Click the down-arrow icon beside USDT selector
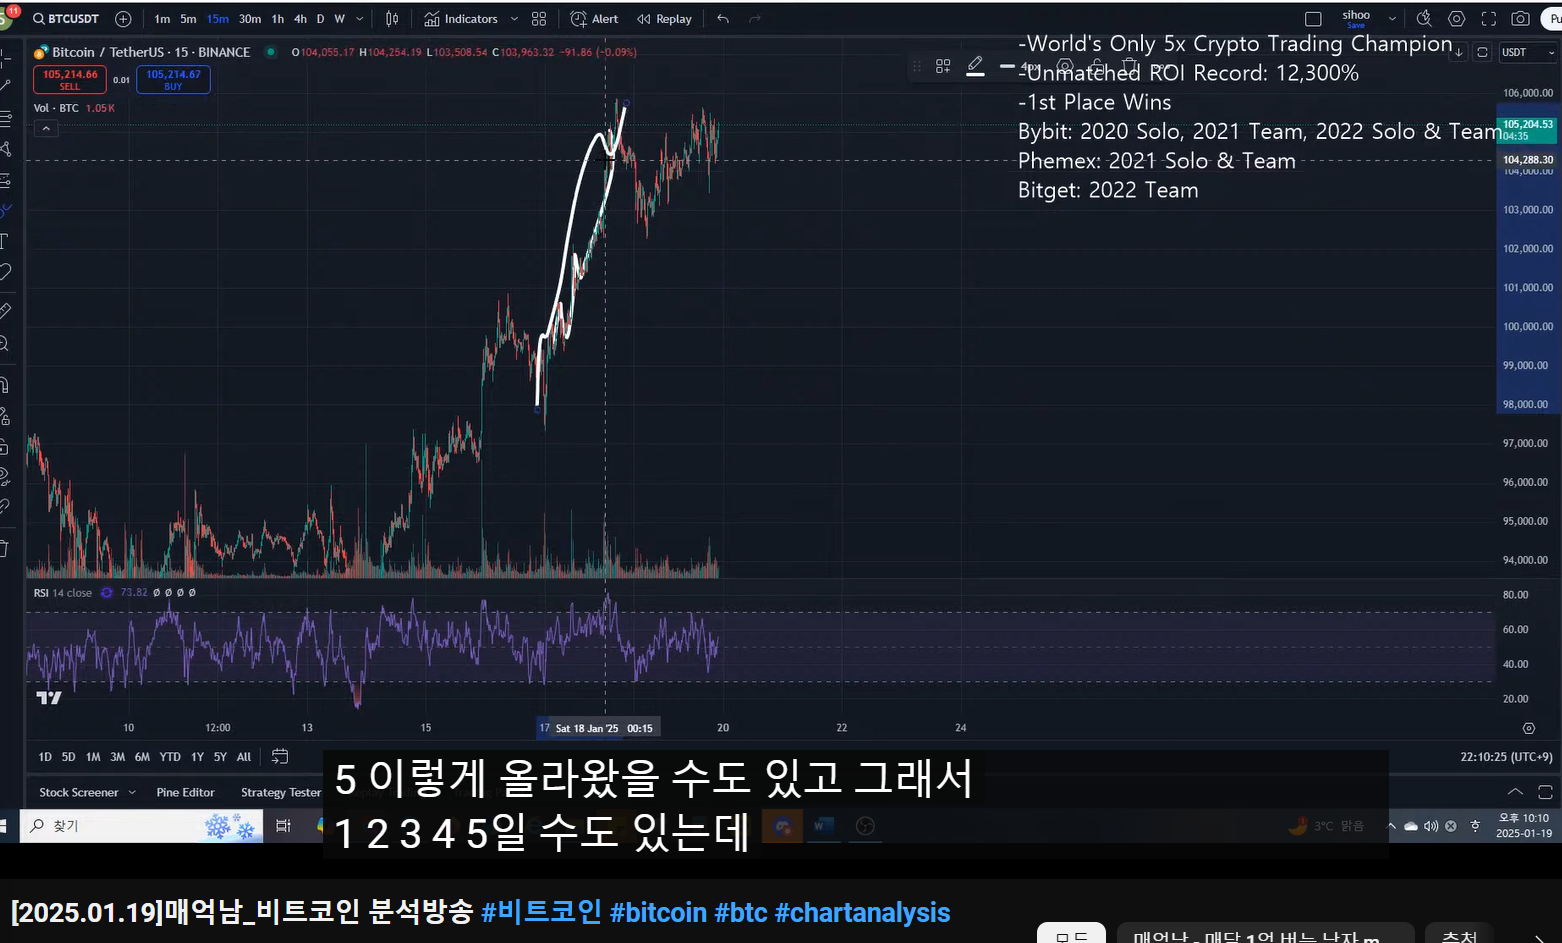1562x943 pixels. pyautogui.click(x=1459, y=52)
